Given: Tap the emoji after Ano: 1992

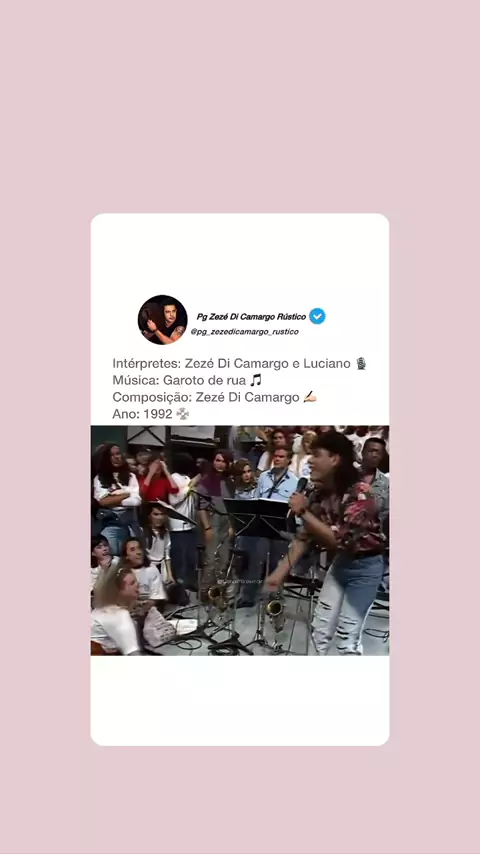Looking at the screenshot, I should click(x=183, y=414).
